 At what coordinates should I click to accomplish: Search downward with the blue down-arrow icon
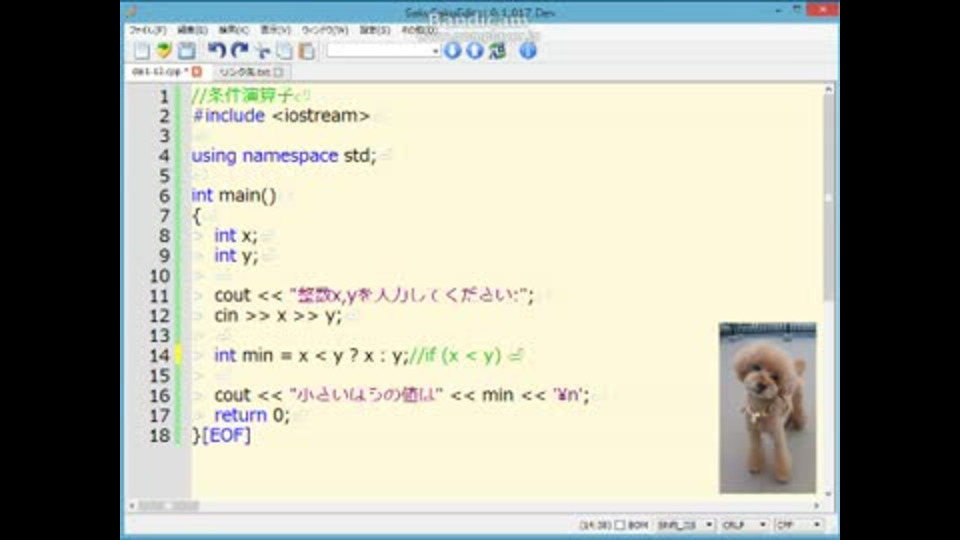coord(452,50)
